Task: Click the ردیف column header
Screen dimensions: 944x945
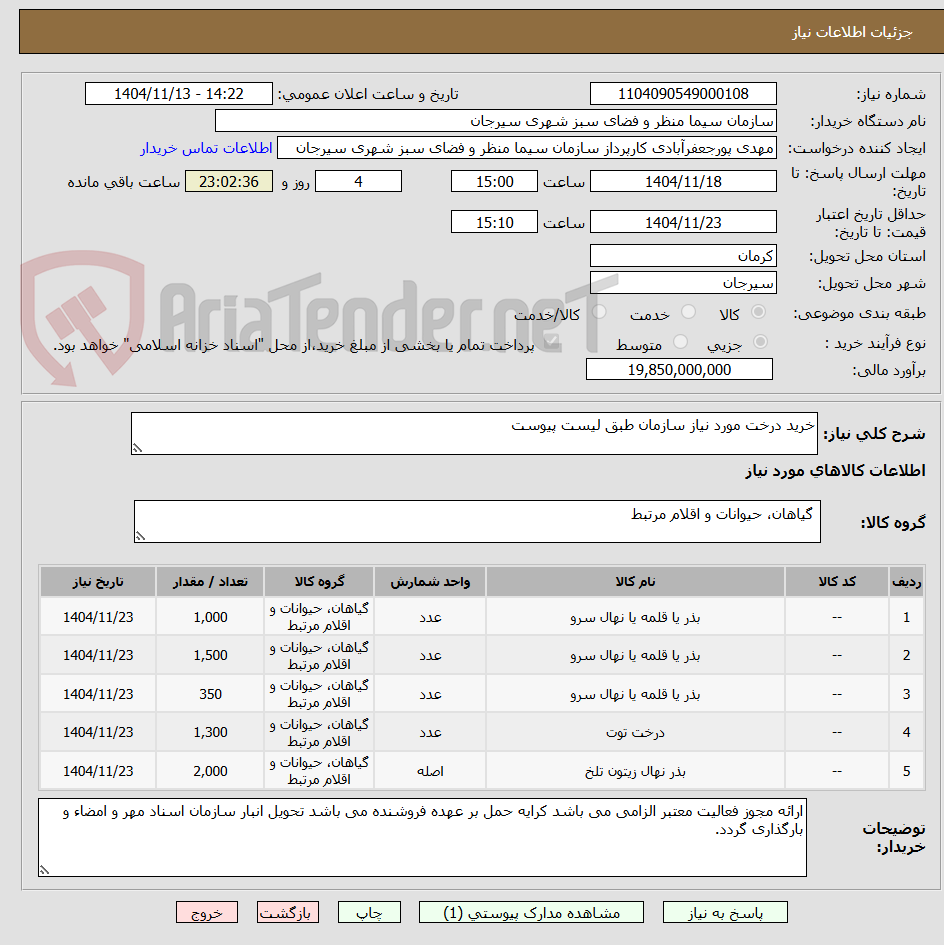Action: pyautogui.click(x=906, y=582)
